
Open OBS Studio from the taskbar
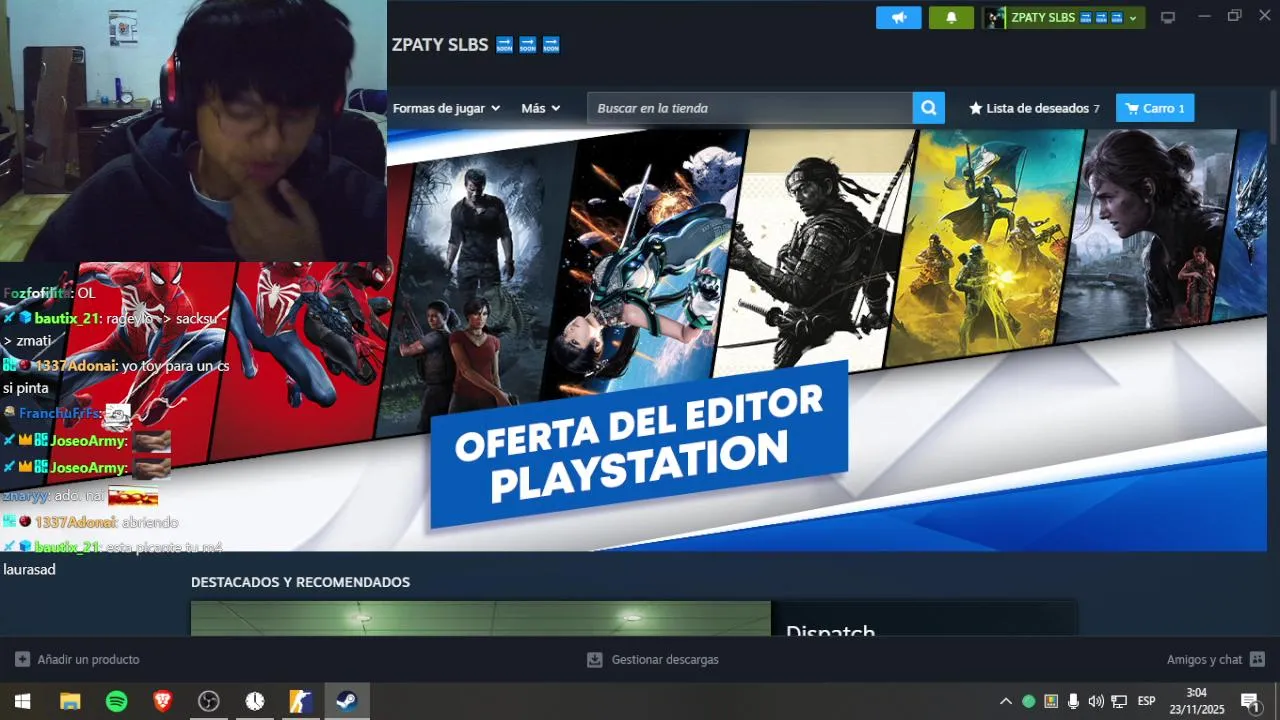coord(209,701)
